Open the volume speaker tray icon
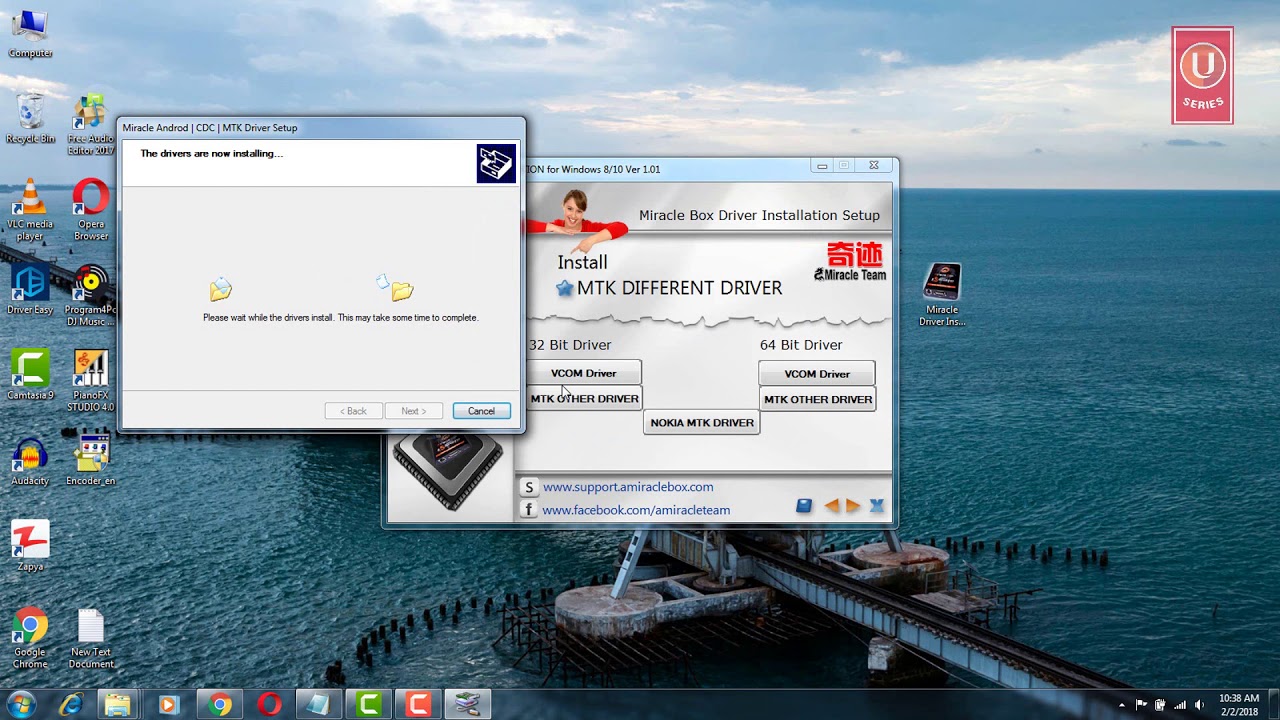 (1198, 705)
